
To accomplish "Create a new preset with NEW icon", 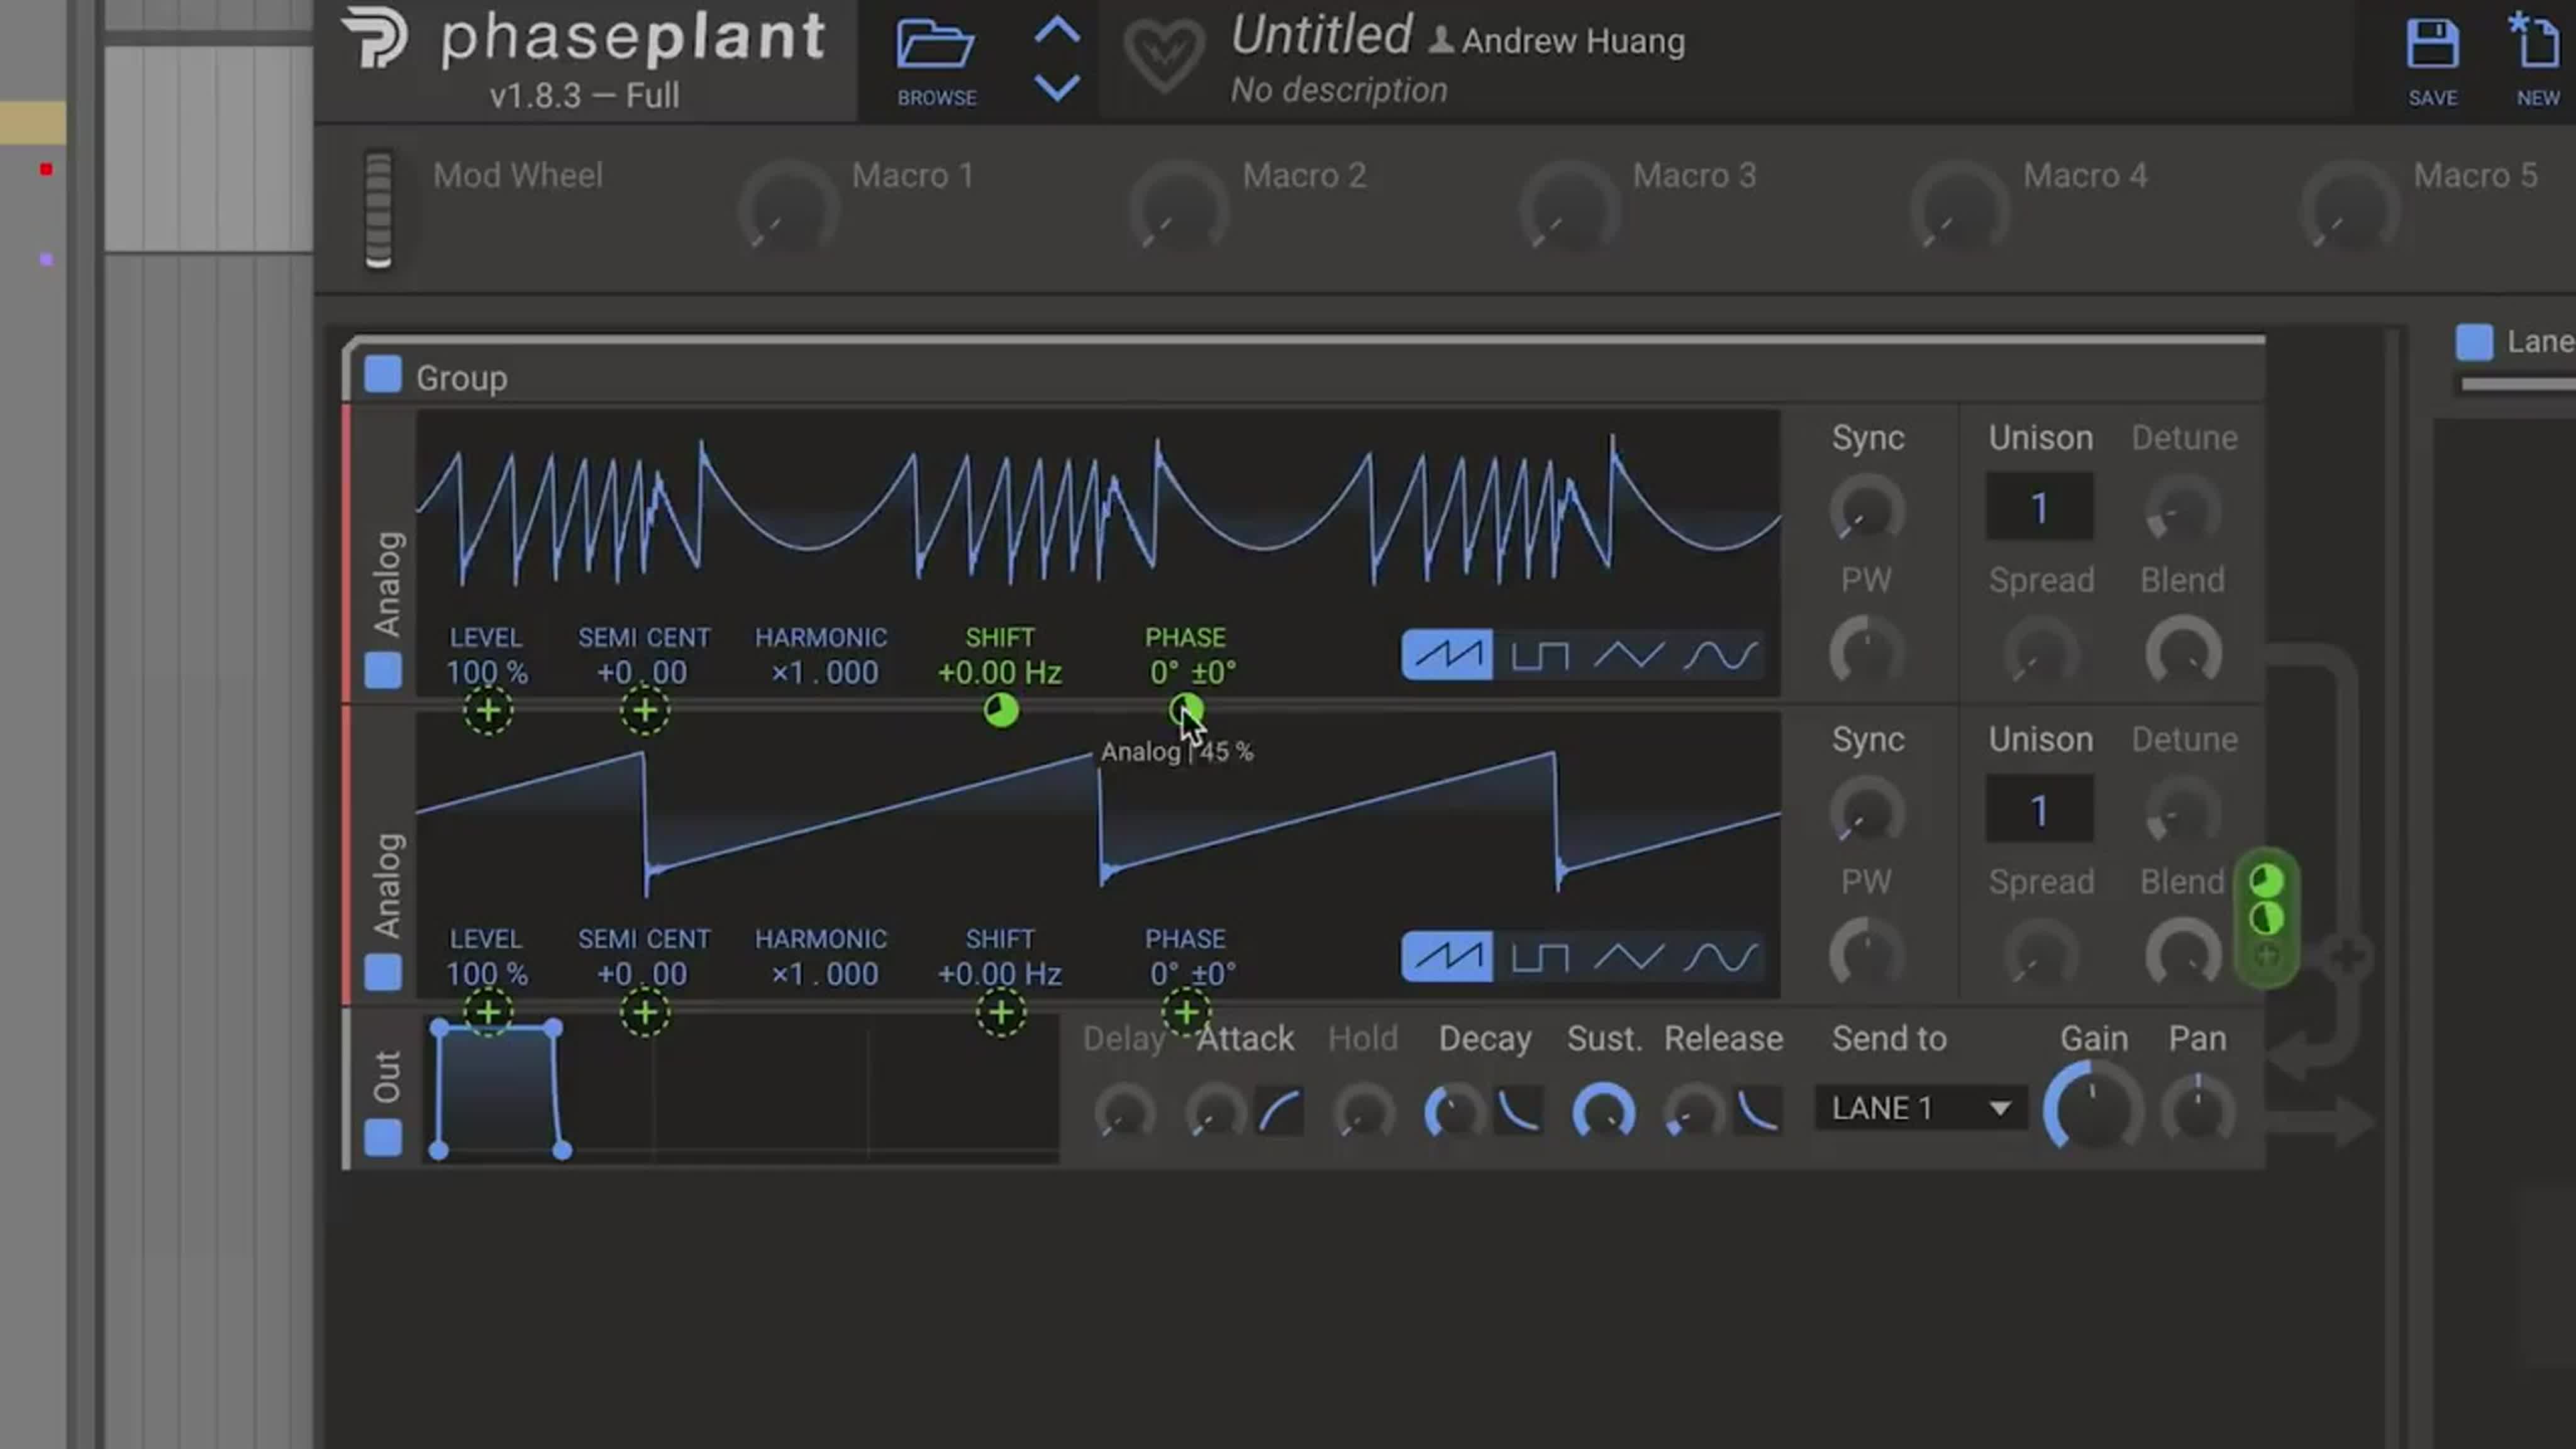I will coord(2537,45).
